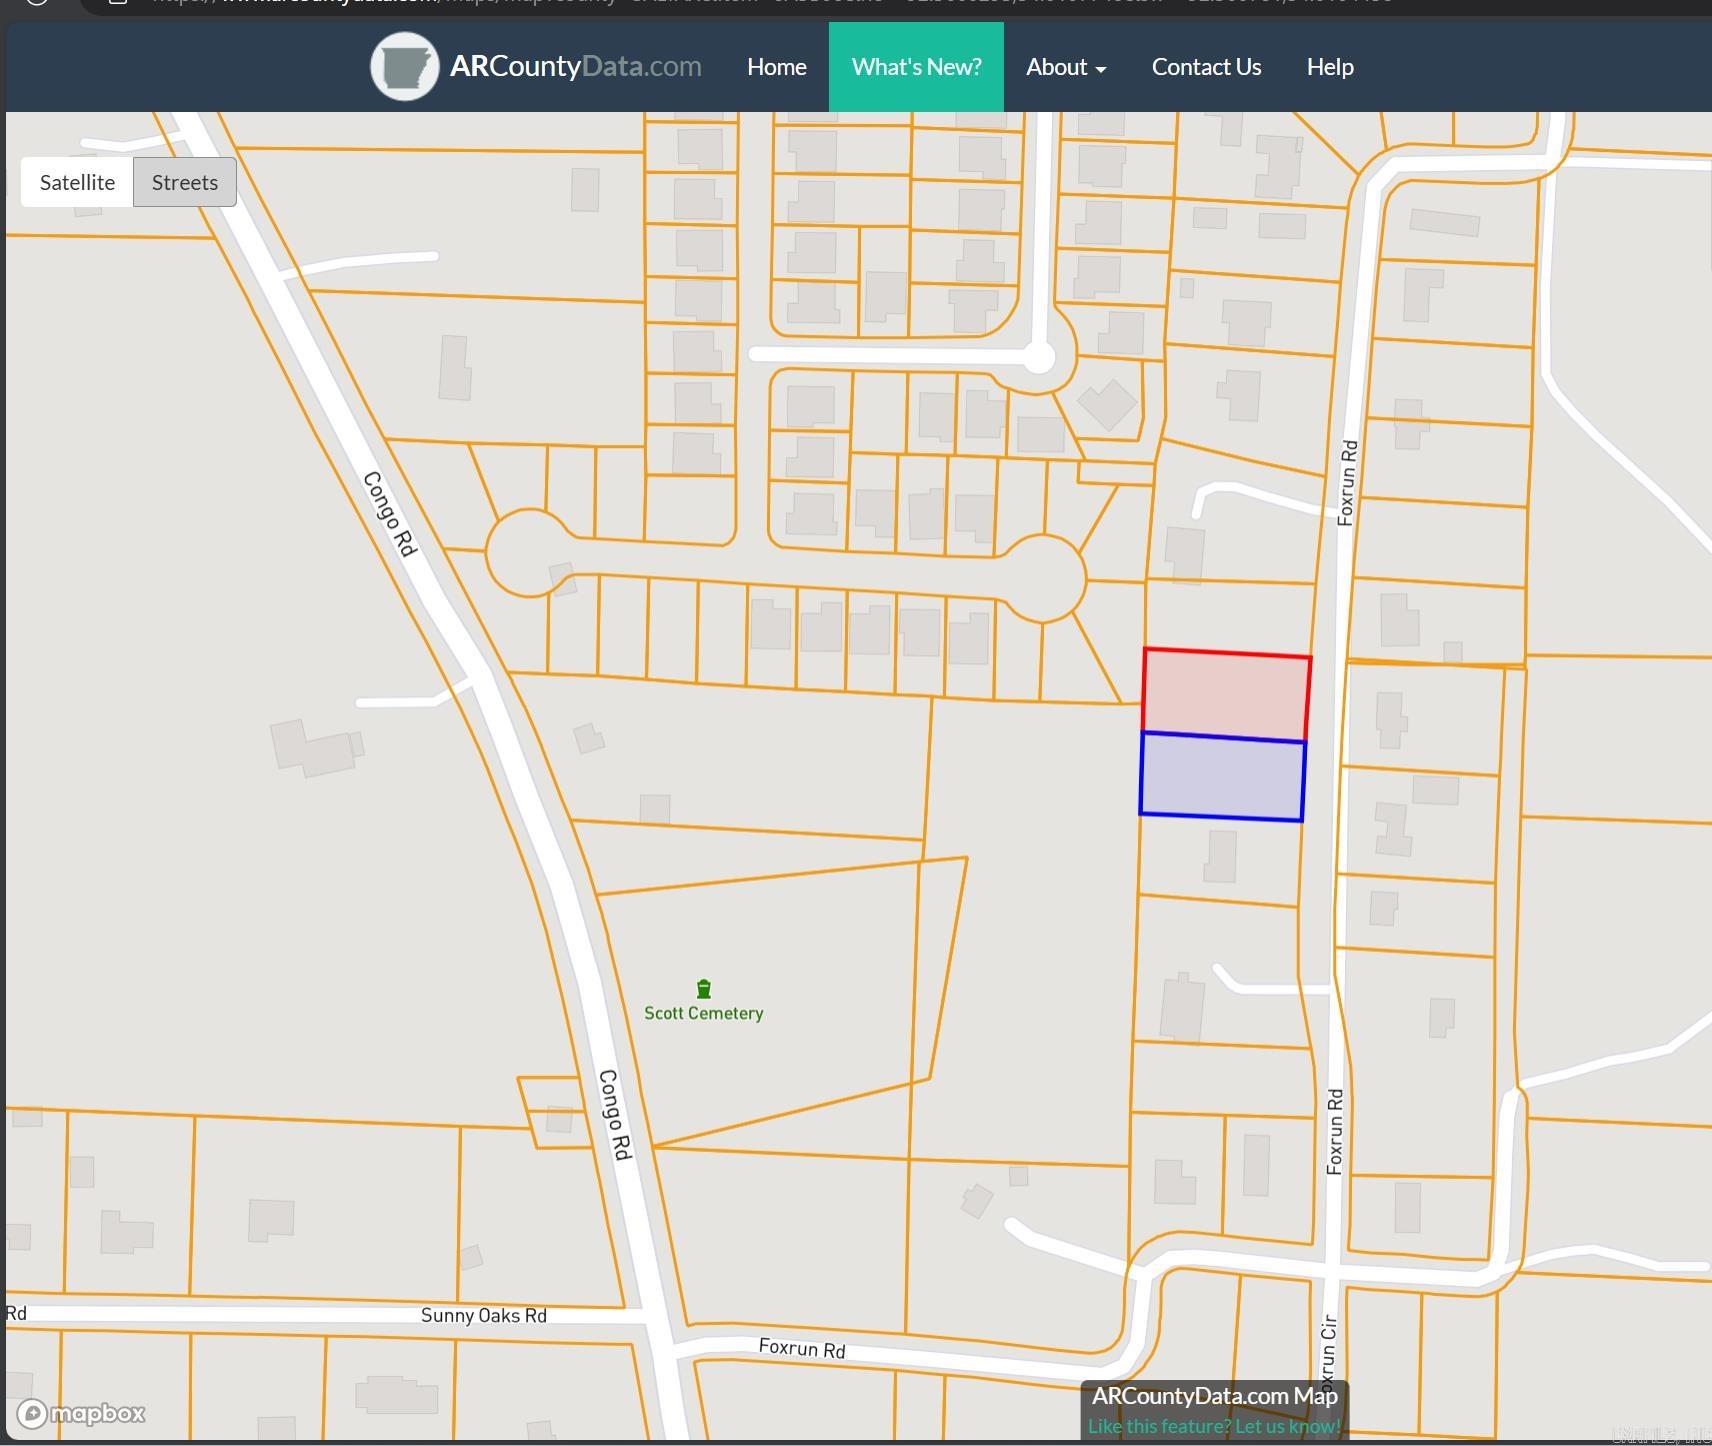Click the upper Congo Rd street label
Screen dimensions: 1712x1446
tap(389, 513)
